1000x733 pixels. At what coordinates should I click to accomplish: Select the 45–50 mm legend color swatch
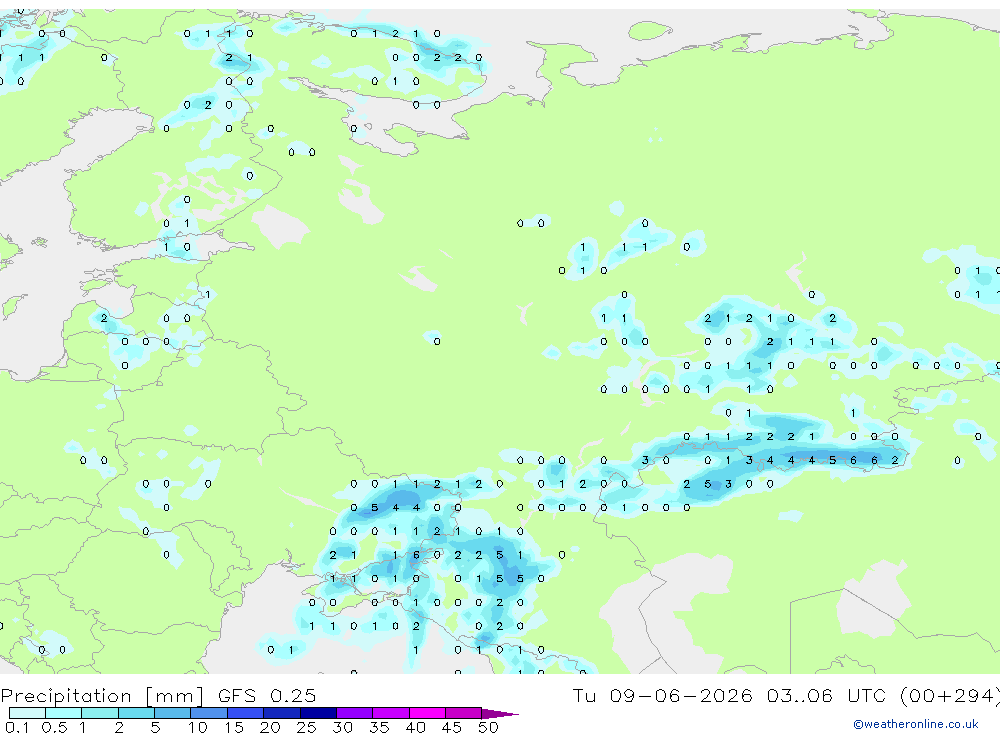coord(464,713)
